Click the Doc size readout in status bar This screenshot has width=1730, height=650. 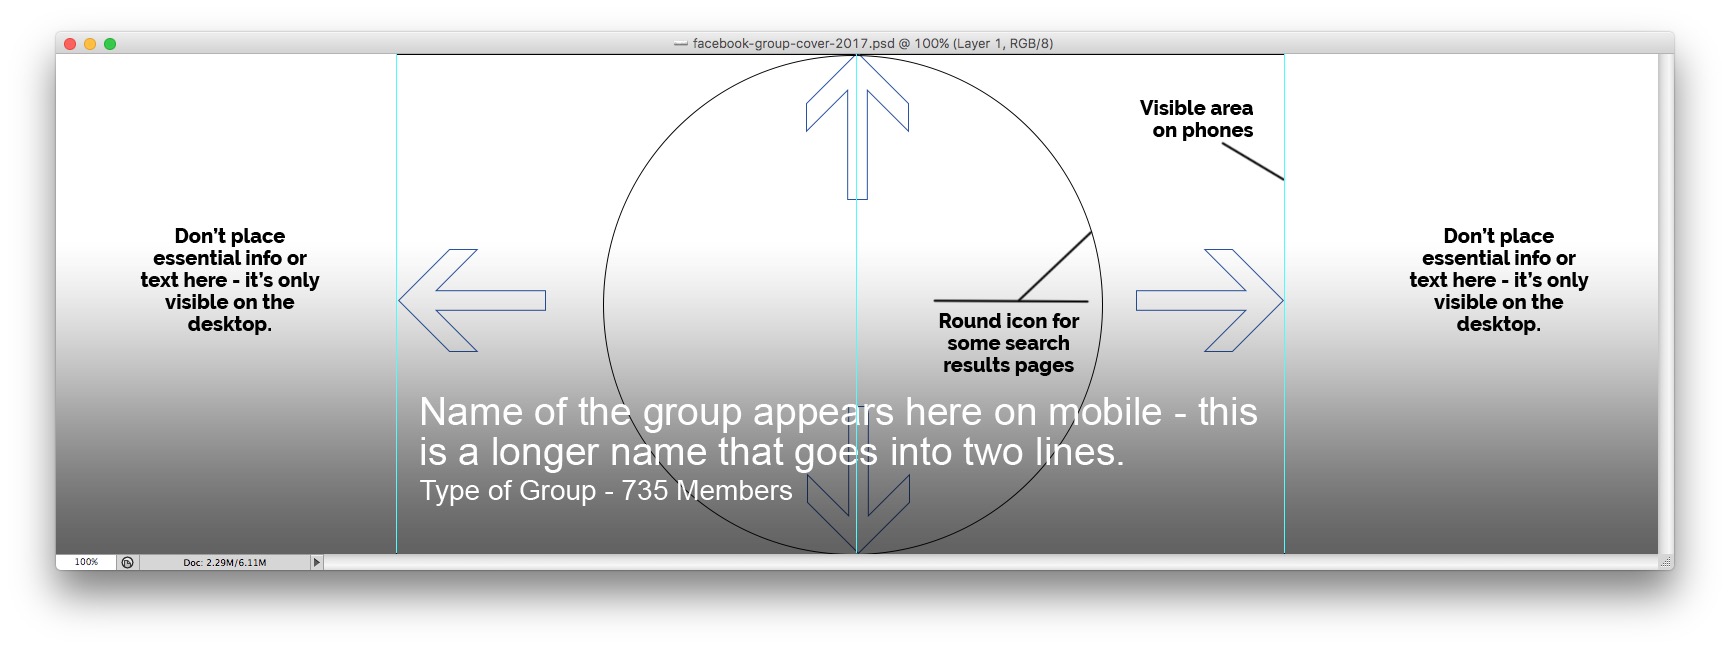[x=224, y=562]
